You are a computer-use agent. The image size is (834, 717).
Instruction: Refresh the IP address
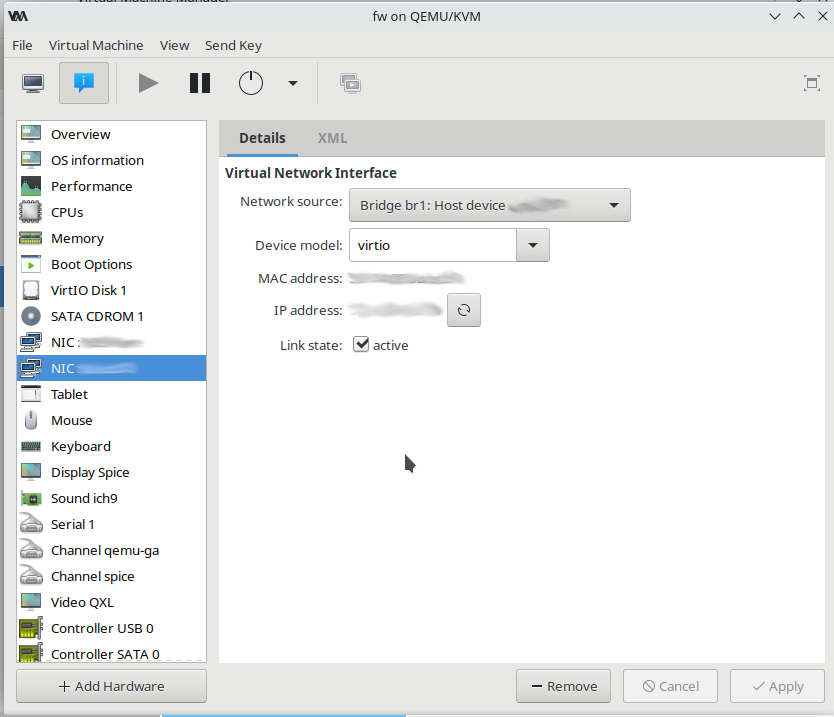click(x=464, y=310)
